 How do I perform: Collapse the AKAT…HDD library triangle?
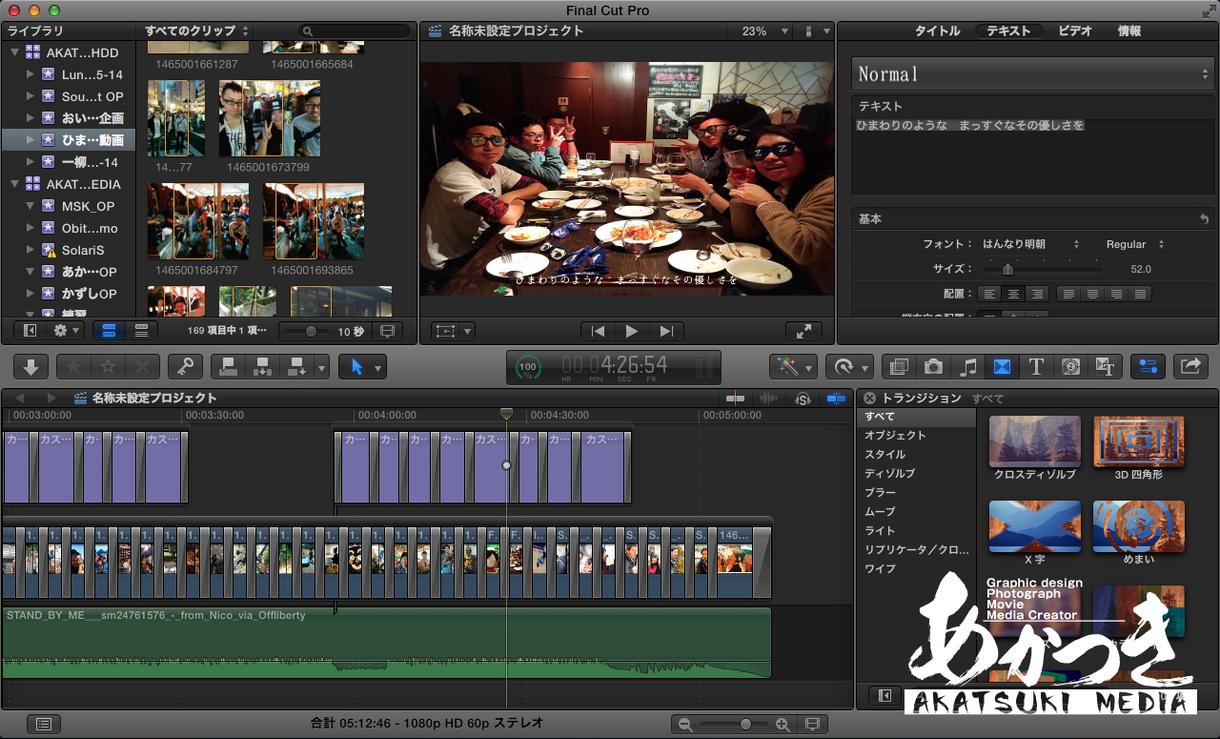[x=15, y=52]
